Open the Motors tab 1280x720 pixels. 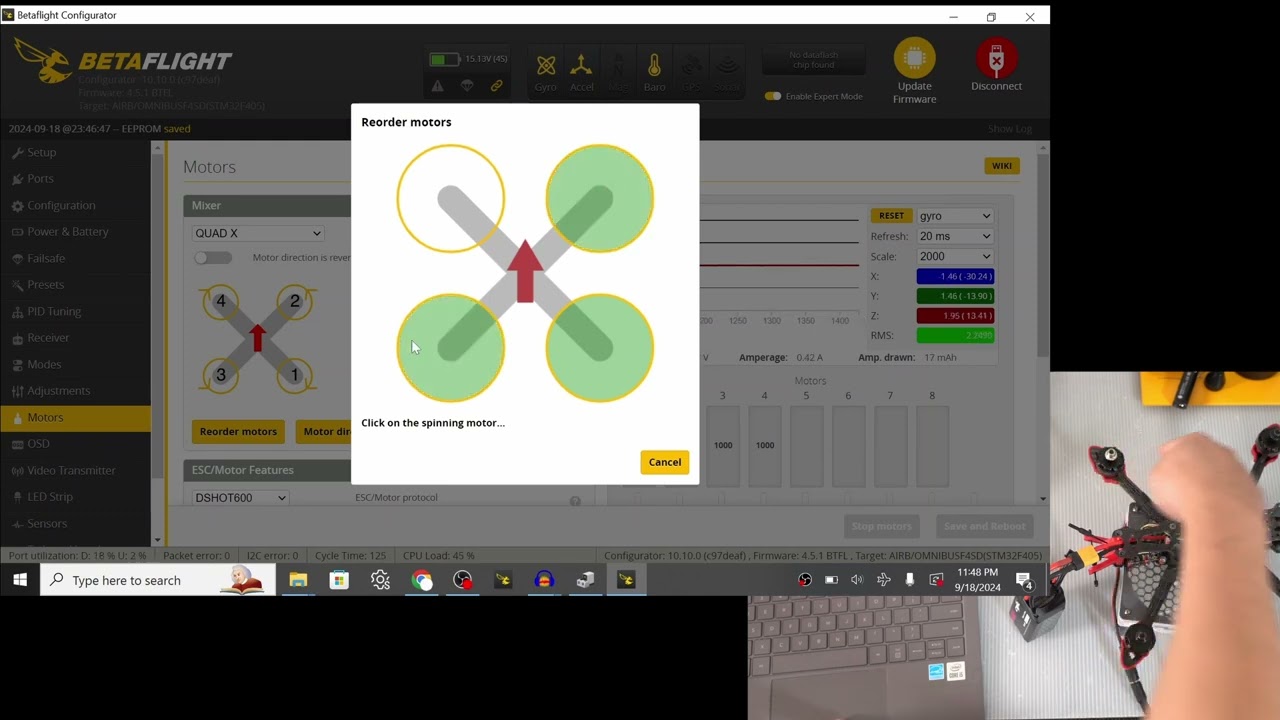75,417
